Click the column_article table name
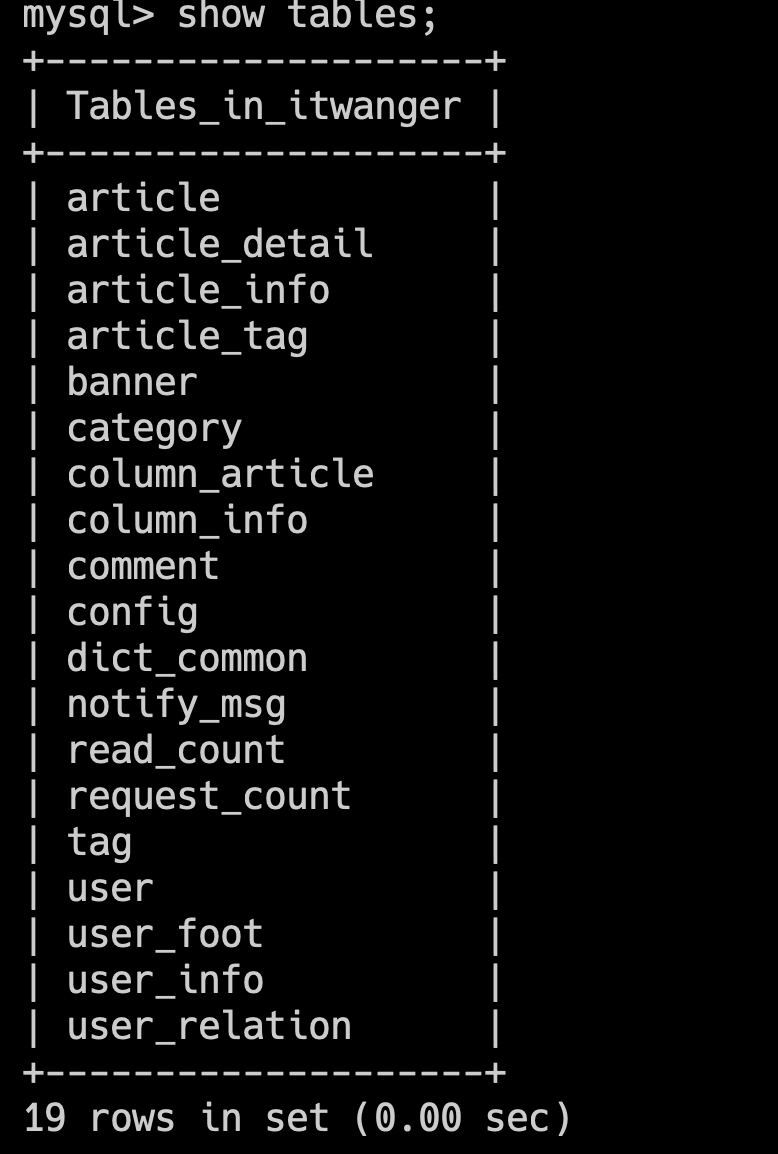The width and height of the screenshot is (778, 1154). (220, 474)
